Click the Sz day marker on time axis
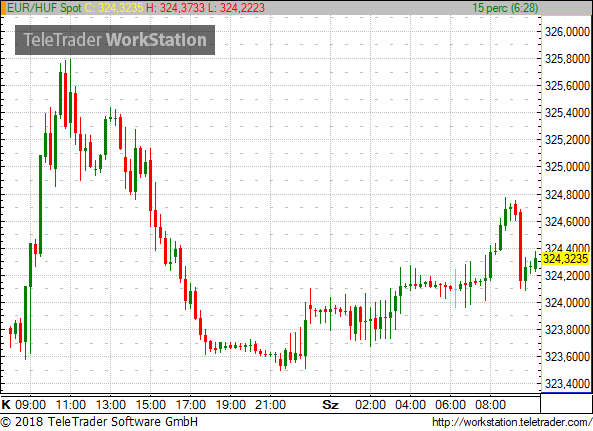This screenshot has height=431, width=593. [x=330, y=405]
